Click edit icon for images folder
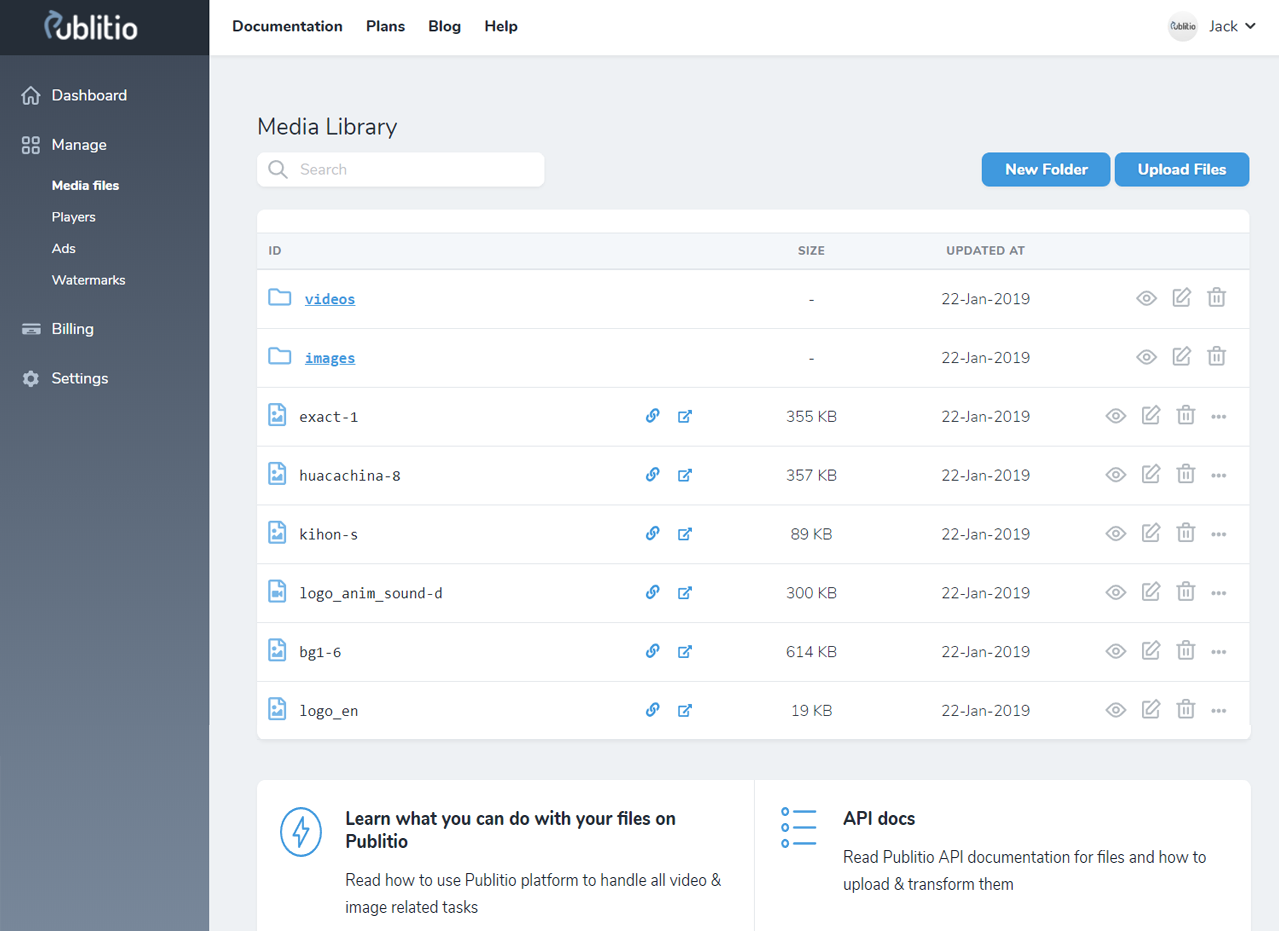Image resolution: width=1279 pixels, height=931 pixels. click(x=1181, y=357)
